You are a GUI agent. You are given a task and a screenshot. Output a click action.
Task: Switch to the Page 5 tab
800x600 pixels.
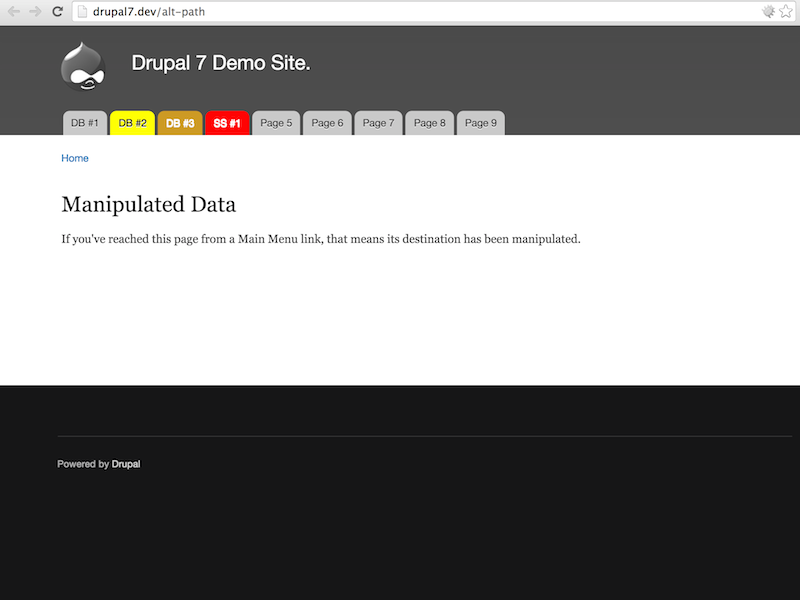[x=276, y=122]
